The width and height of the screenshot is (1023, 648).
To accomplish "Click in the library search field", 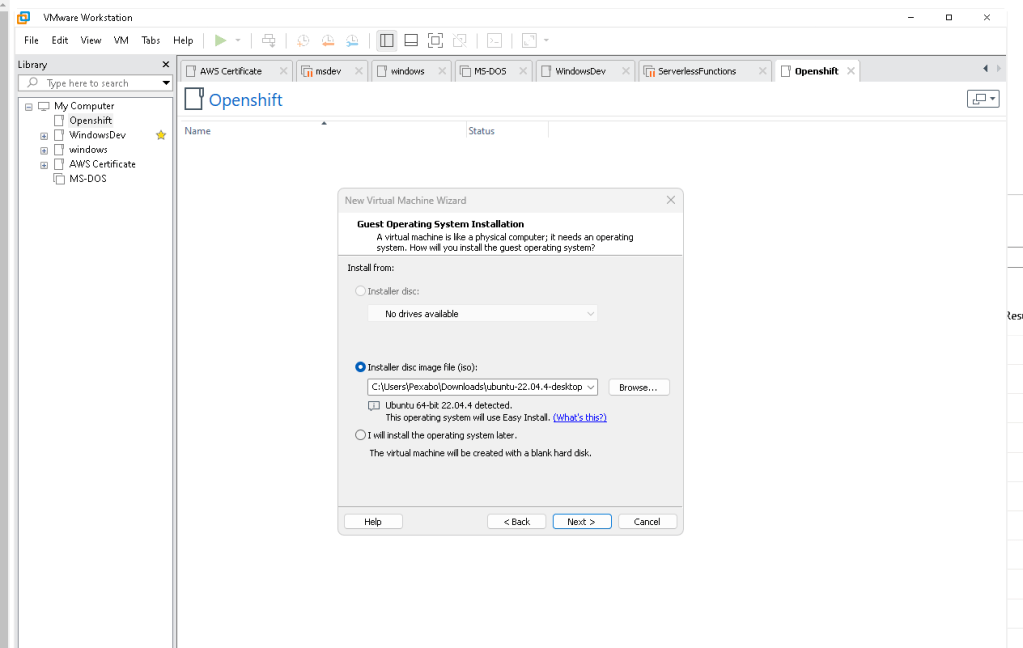I will coord(95,83).
